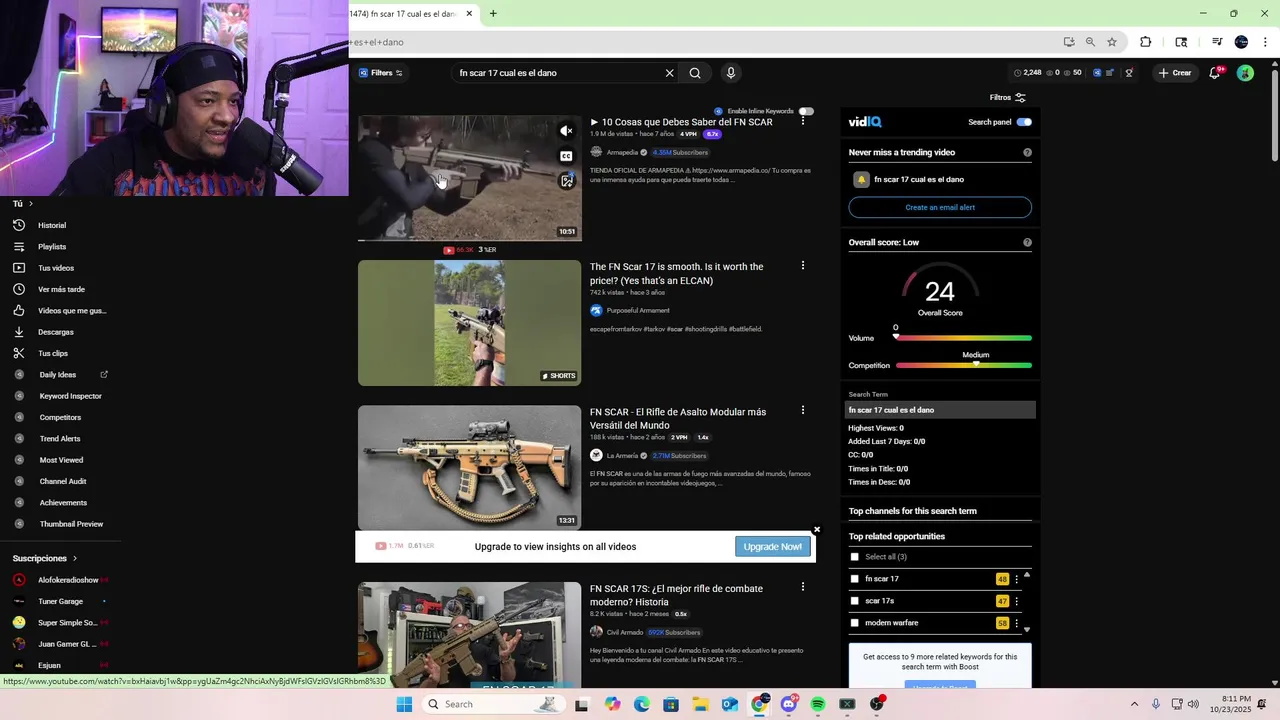The height and width of the screenshot is (720, 1280).
Task: Open Historial in the sidebar
Action: [x=52, y=225]
